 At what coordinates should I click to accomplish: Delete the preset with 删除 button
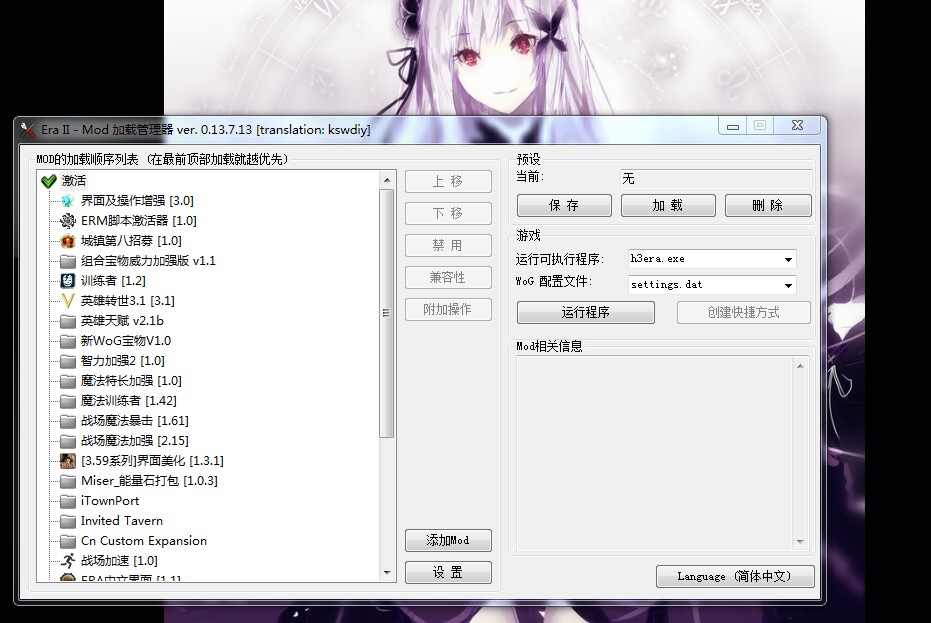pyautogui.click(x=768, y=205)
